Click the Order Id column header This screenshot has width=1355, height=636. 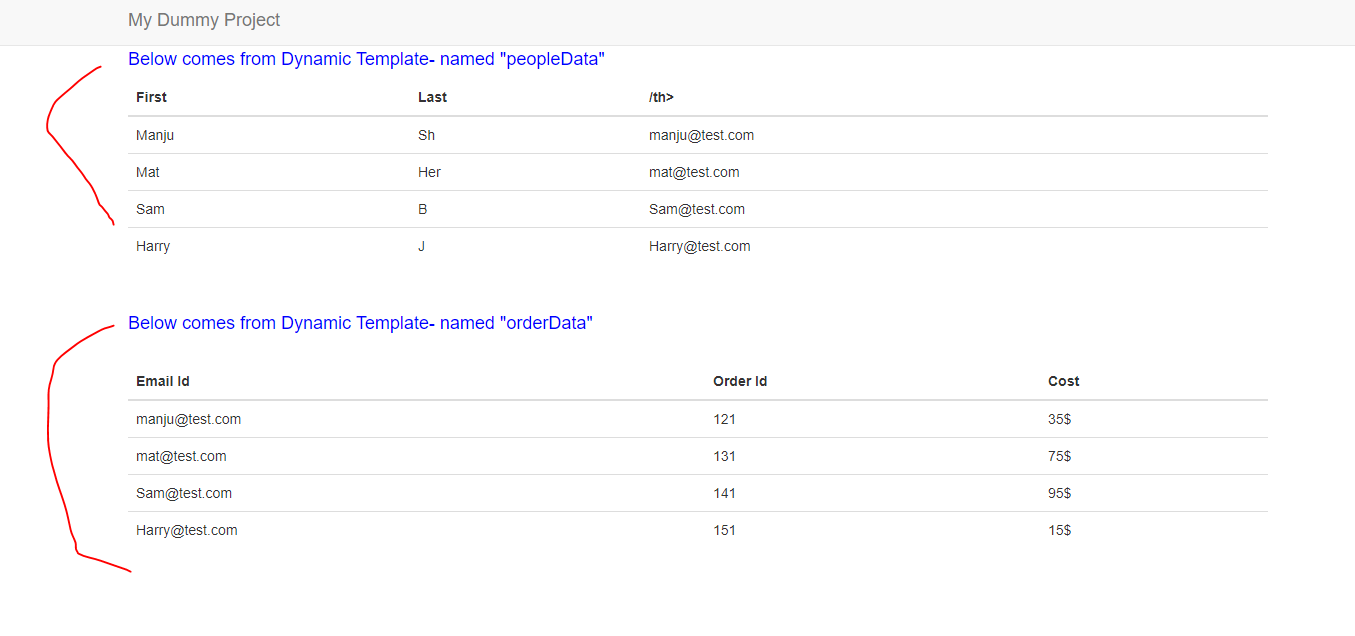click(x=740, y=381)
